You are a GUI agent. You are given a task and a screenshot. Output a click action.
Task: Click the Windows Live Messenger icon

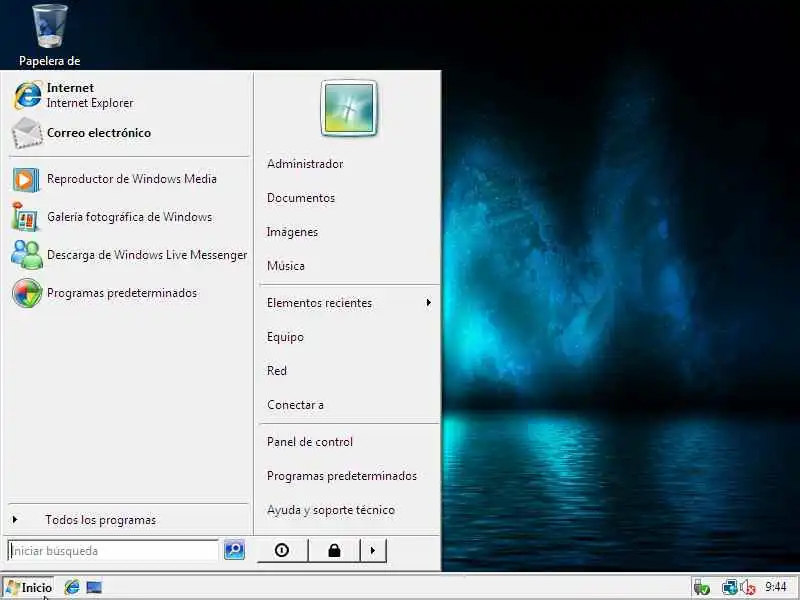27,255
